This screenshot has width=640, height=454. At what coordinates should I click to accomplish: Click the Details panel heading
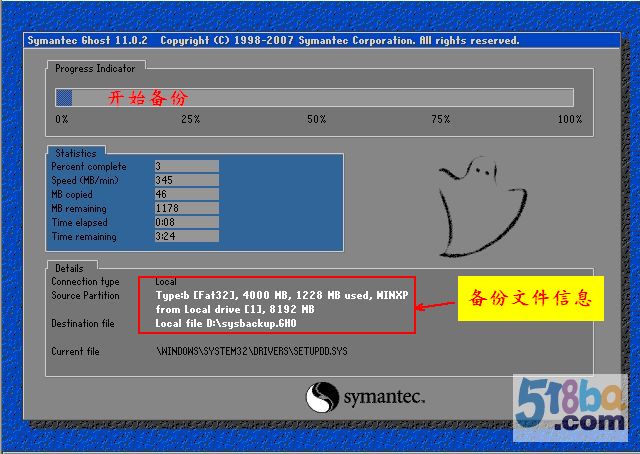[69, 268]
